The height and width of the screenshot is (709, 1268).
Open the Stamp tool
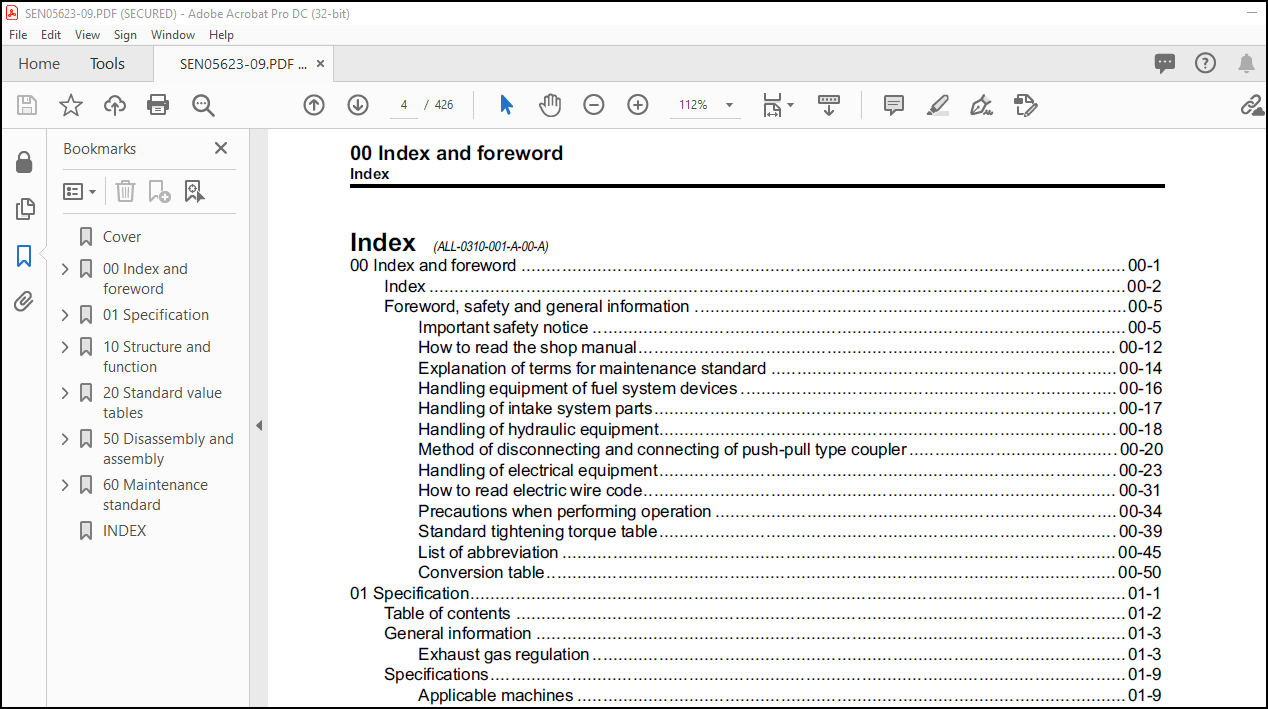1025,105
